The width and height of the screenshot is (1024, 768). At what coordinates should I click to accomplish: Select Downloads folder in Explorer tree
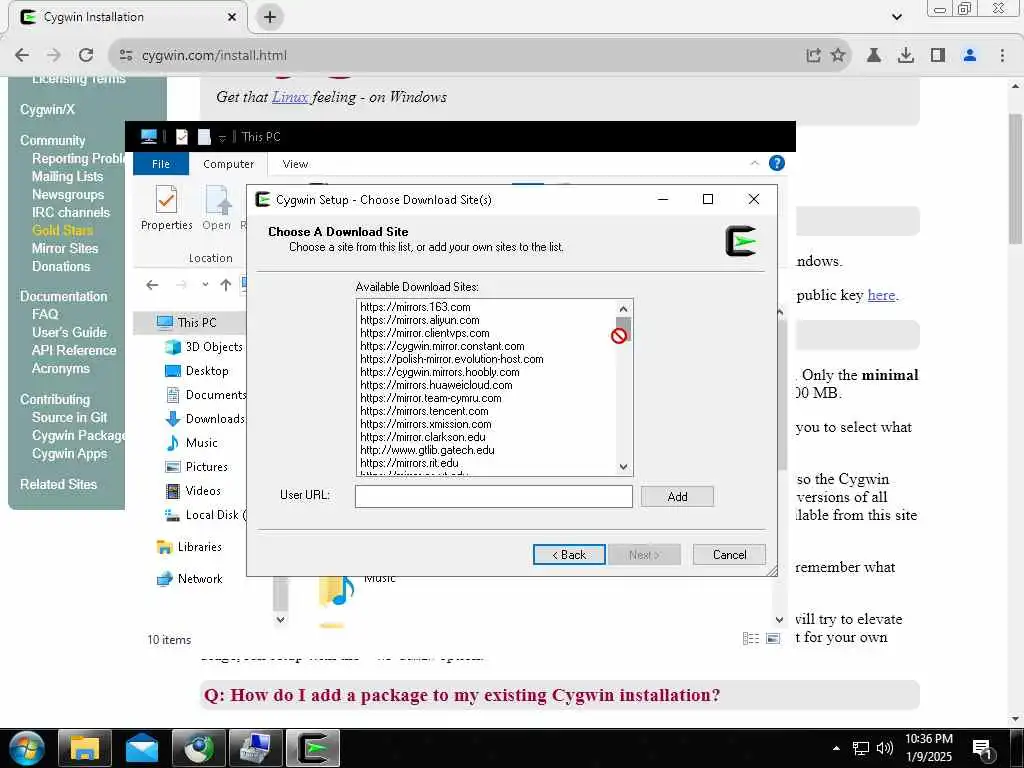(206, 419)
